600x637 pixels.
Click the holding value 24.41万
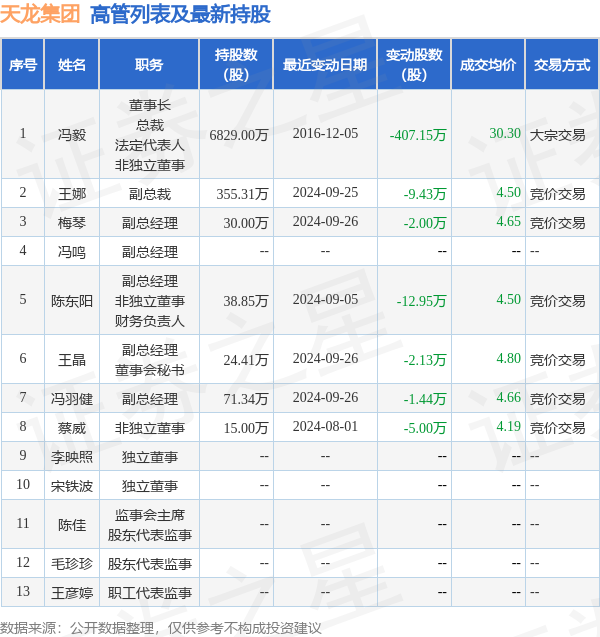(246, 360)
